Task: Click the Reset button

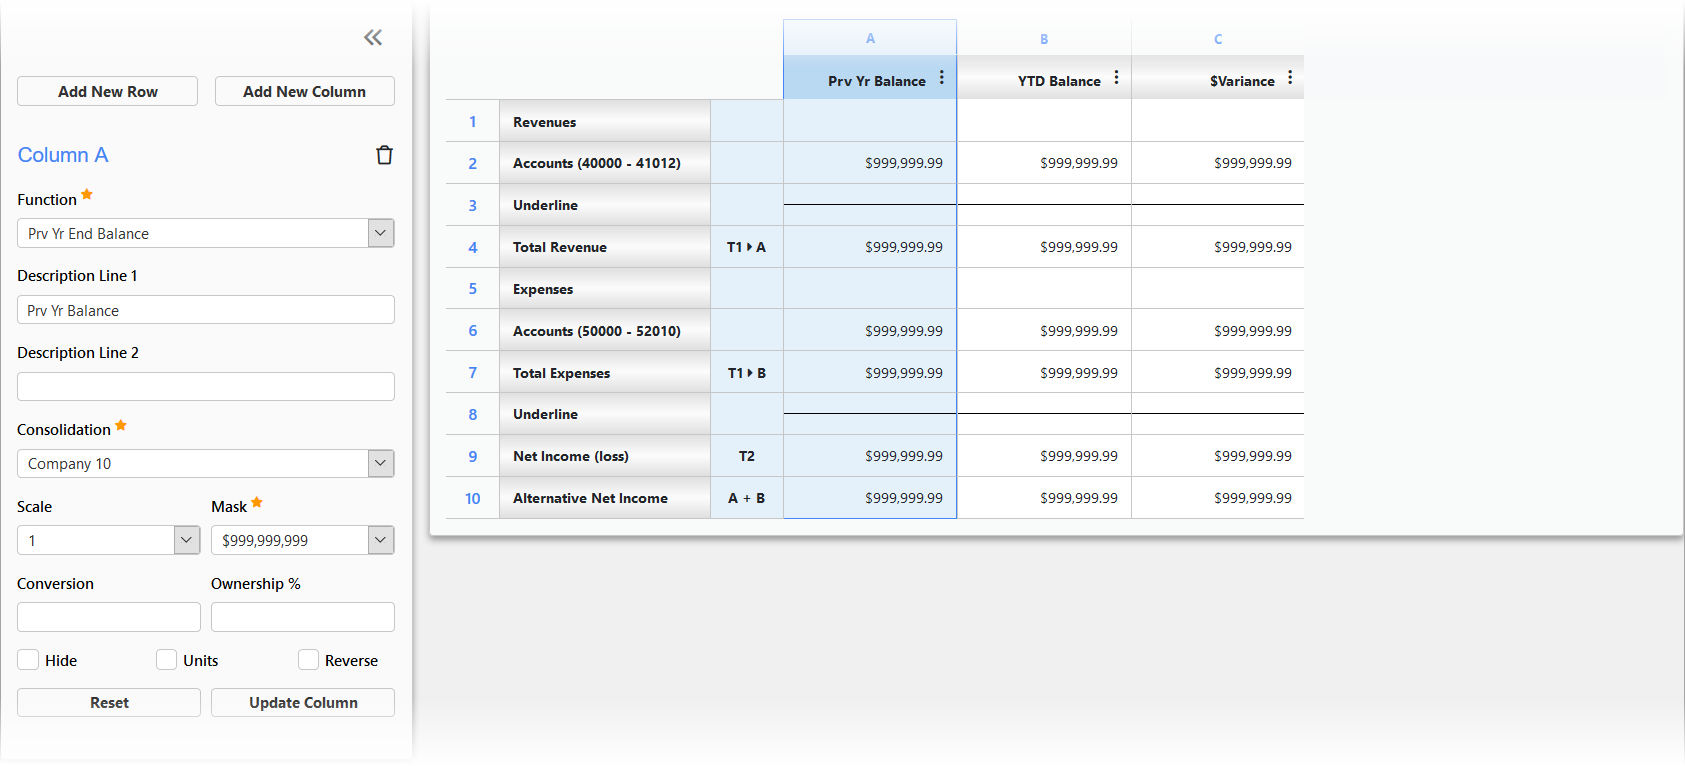Action: [x=109, y=703]
